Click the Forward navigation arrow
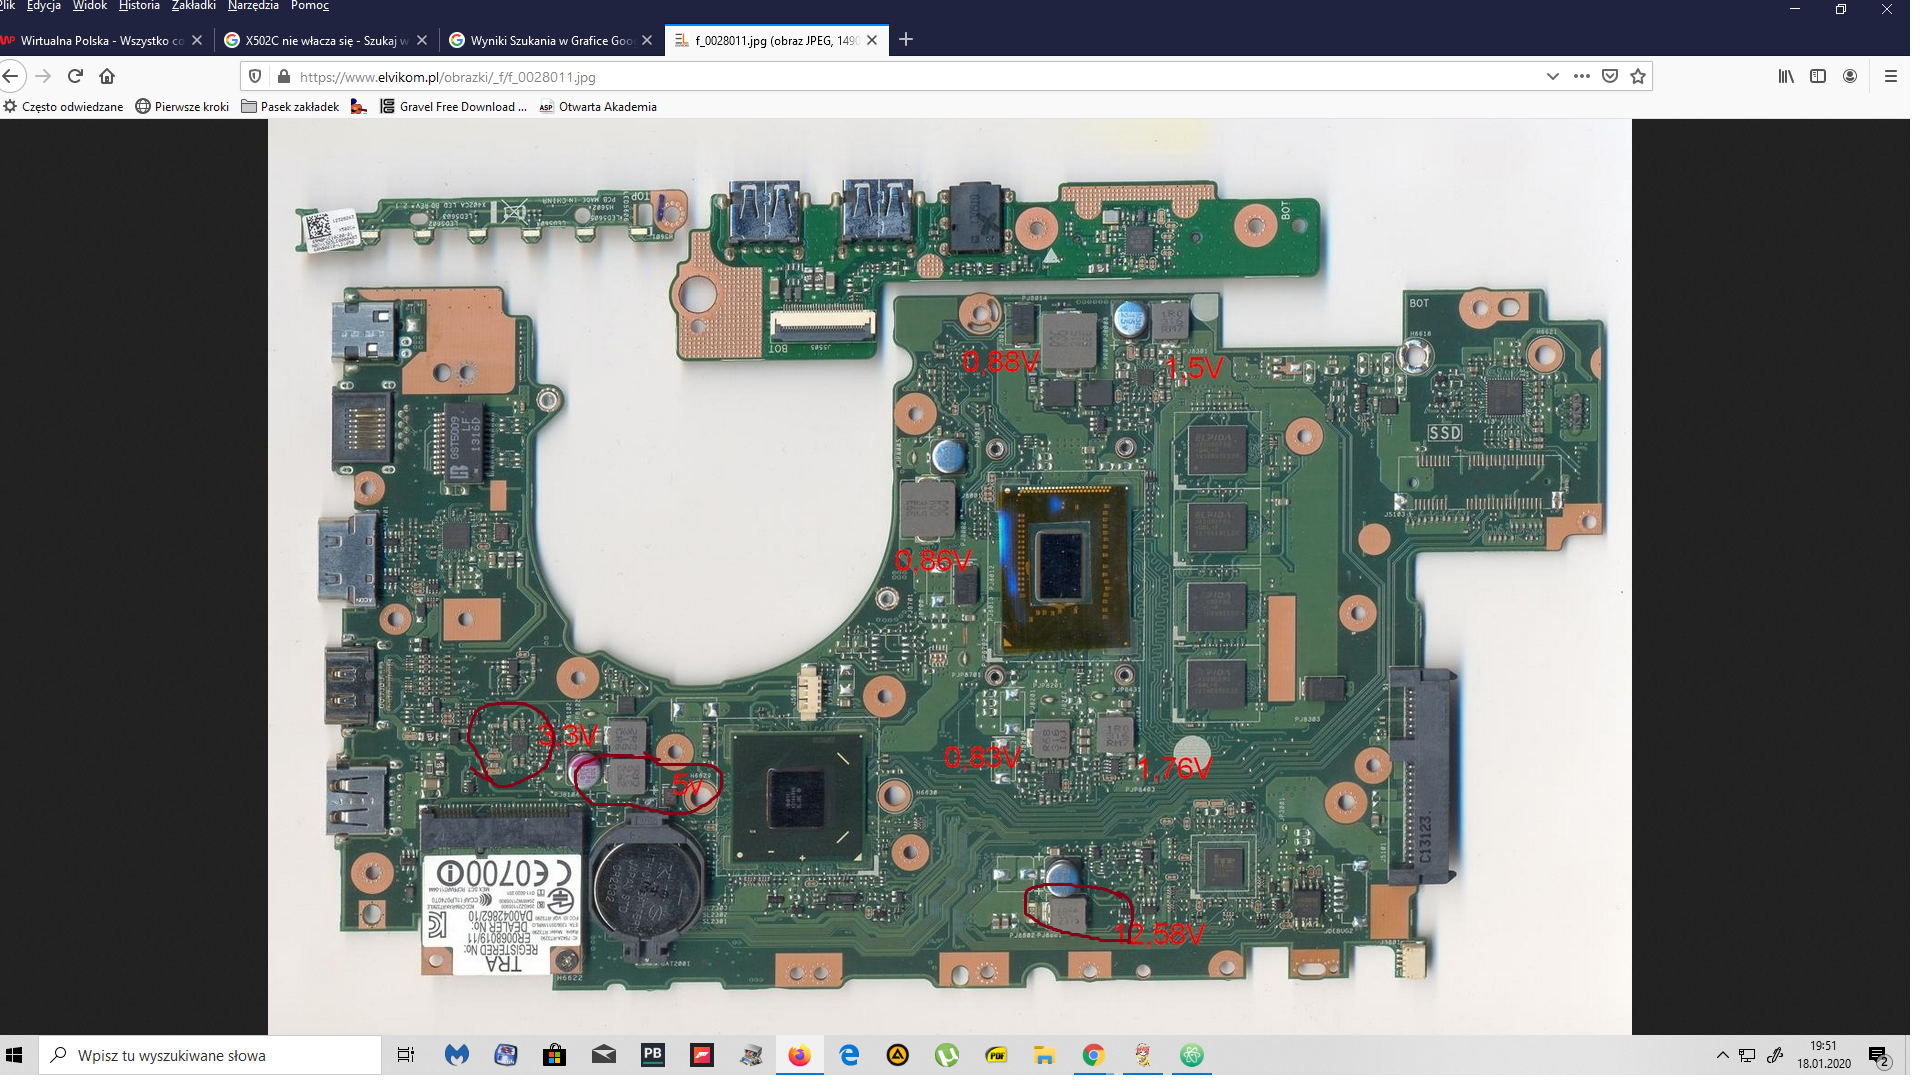Image resolution: width=1920 pixels, height=1080 pixels. 43,76
